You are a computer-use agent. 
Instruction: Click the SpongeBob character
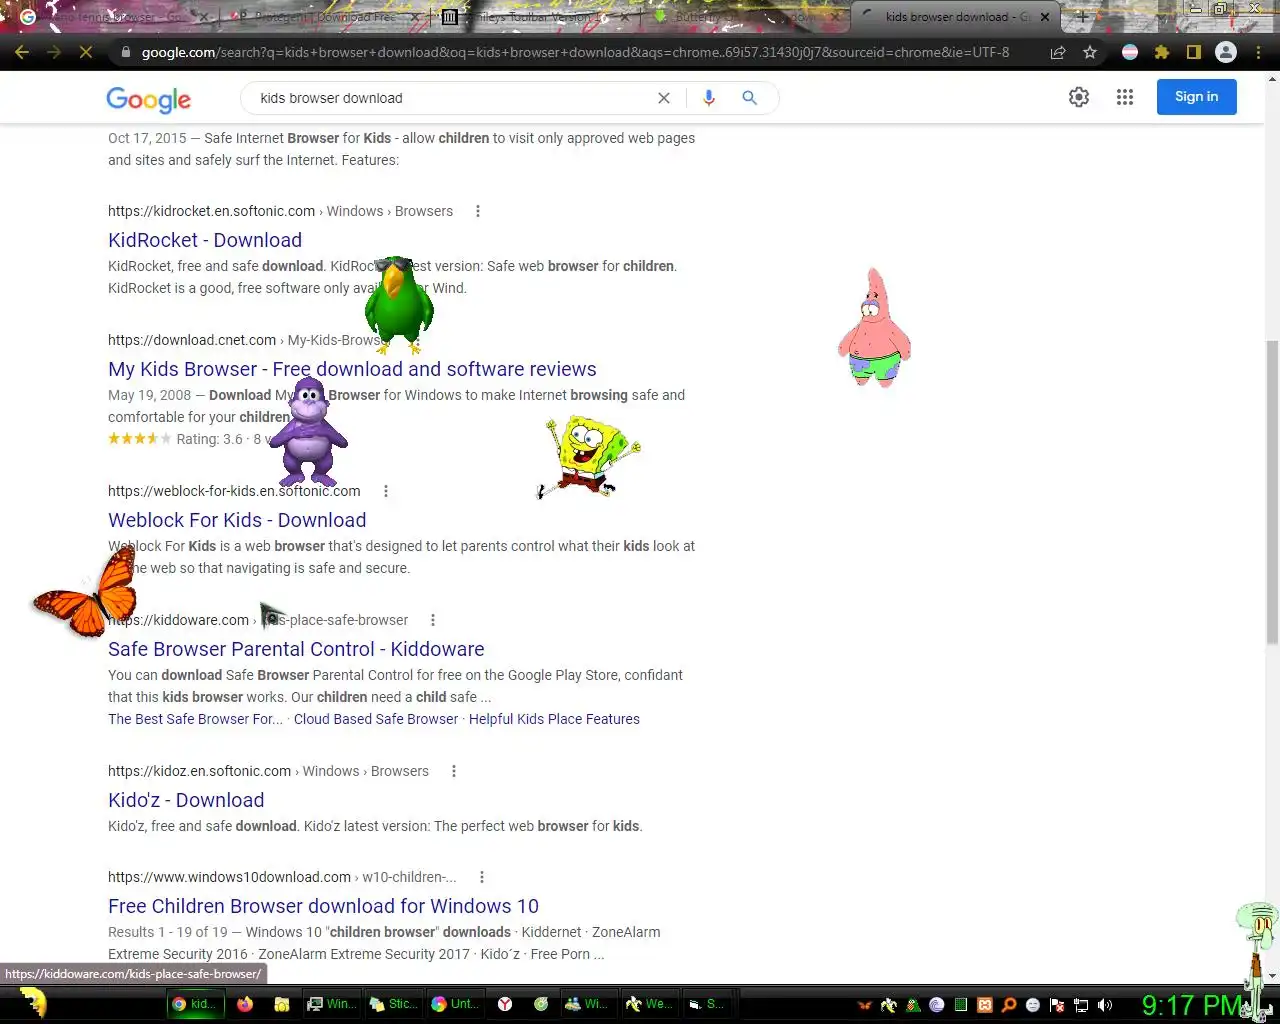coord(588,457)
